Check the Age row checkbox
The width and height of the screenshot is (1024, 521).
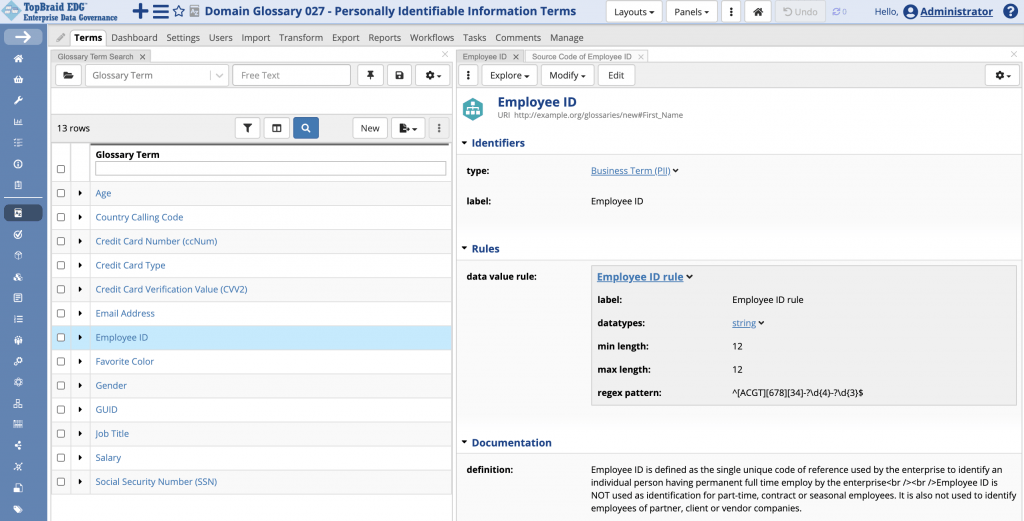(61, 193)
